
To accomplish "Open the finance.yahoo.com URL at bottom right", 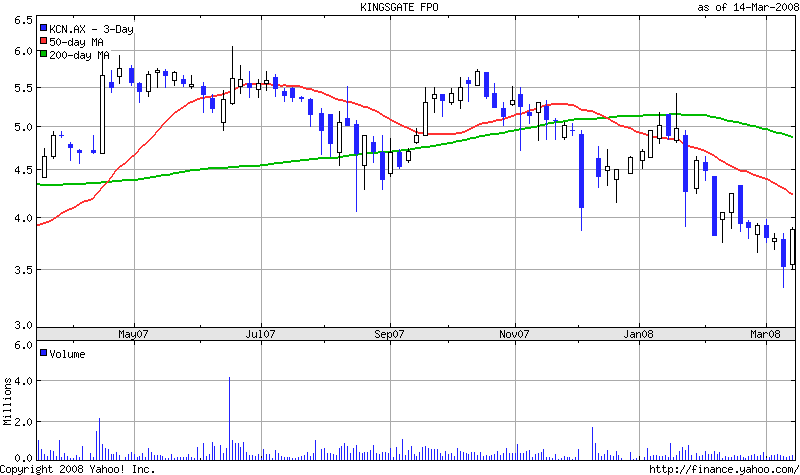I will 723,468.
